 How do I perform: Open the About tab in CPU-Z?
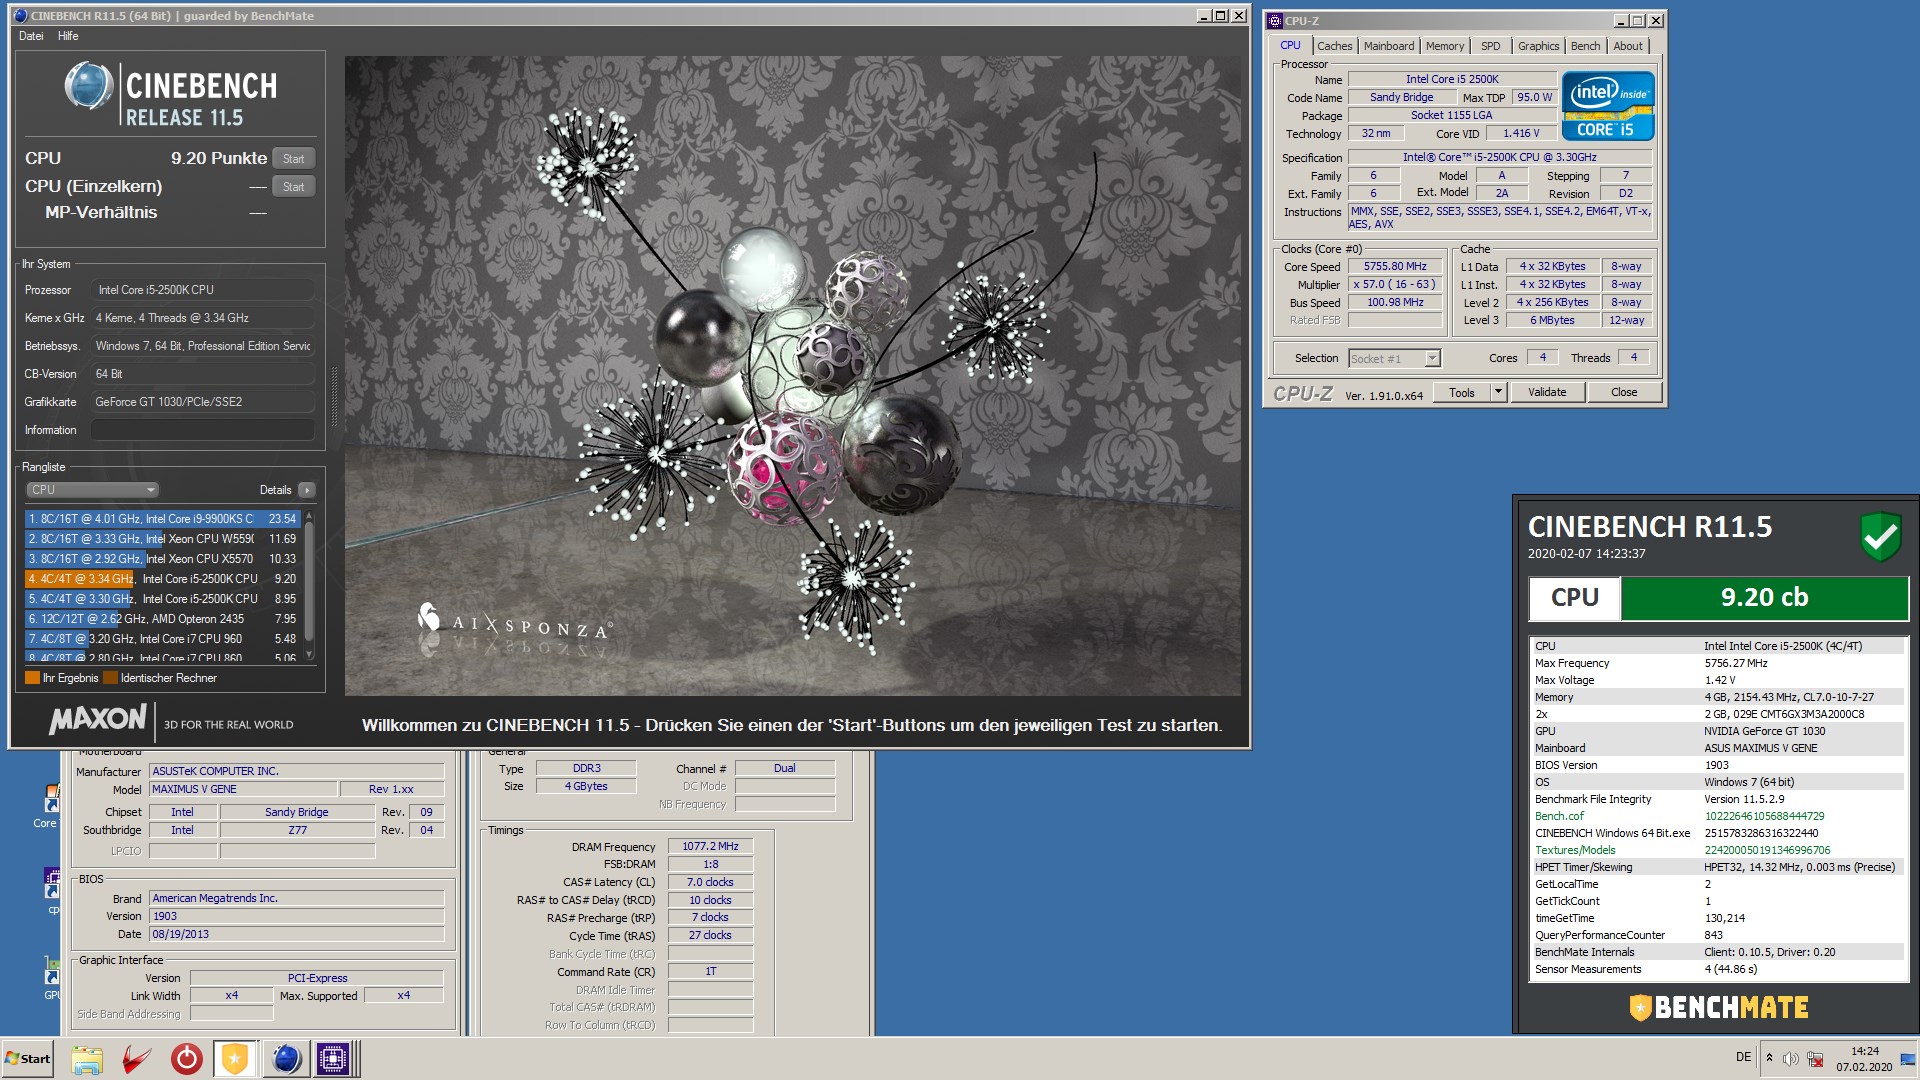(x=1628, y=46)
